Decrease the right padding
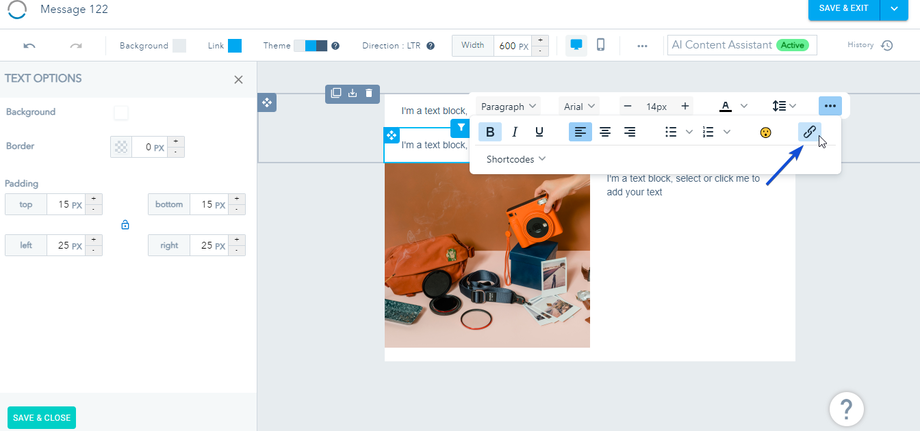 (237, 251)
